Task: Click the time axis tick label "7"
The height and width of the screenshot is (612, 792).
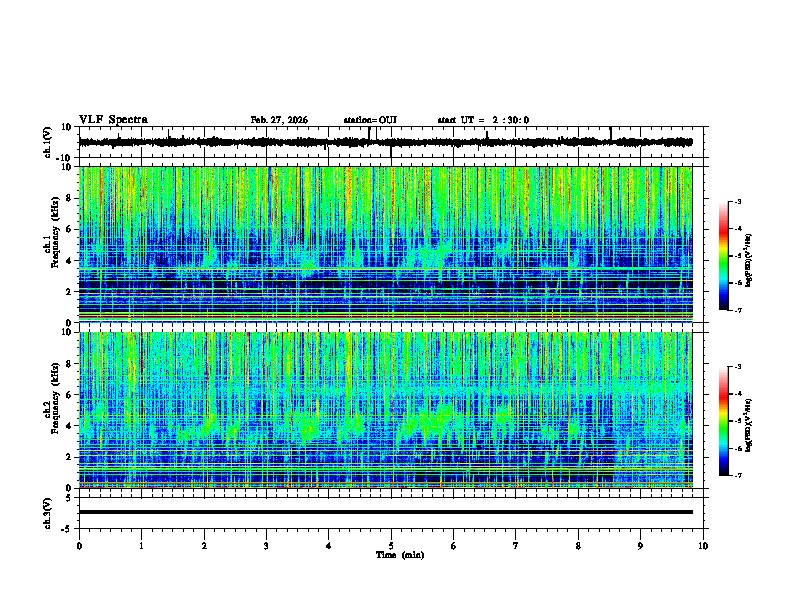Action: (516, 546)
